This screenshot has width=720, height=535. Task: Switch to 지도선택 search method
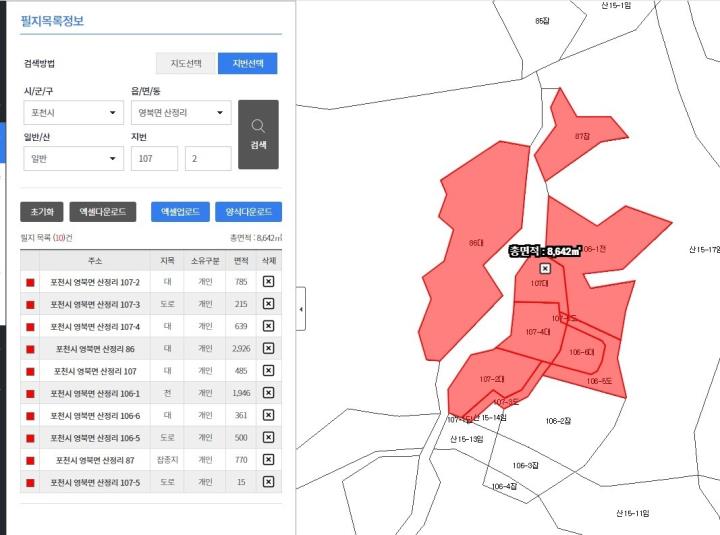click(185, 63)
